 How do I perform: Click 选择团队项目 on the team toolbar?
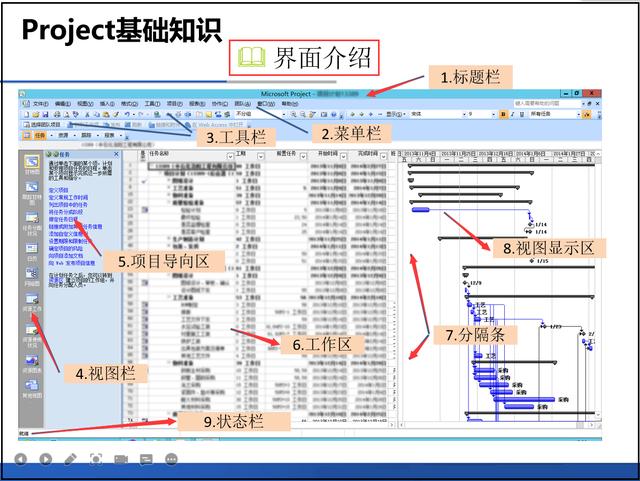42,125
